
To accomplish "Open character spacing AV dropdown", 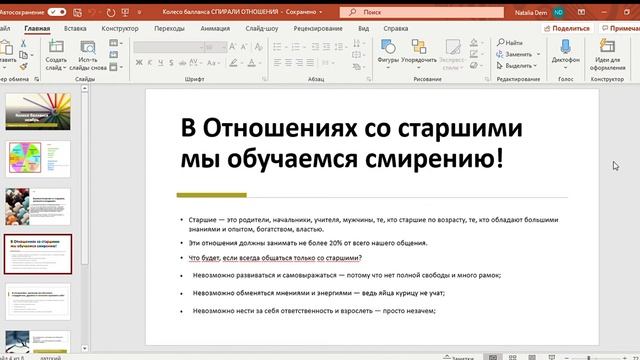I will [195, 63].
